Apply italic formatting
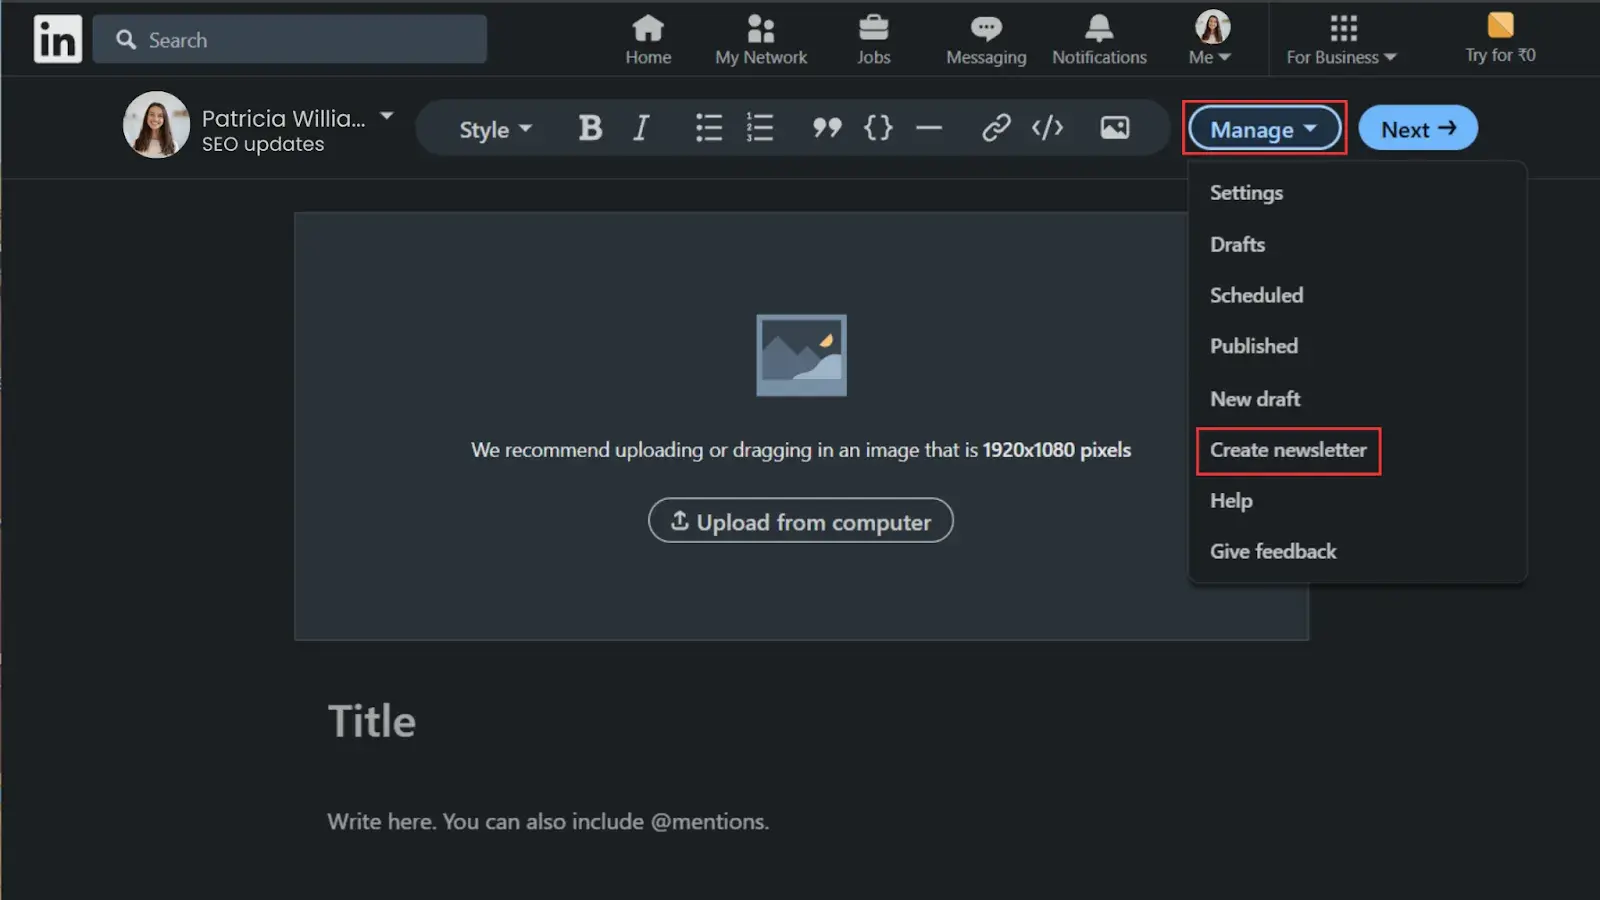Screen dimensions: 1600x900 tap(640, 128)
